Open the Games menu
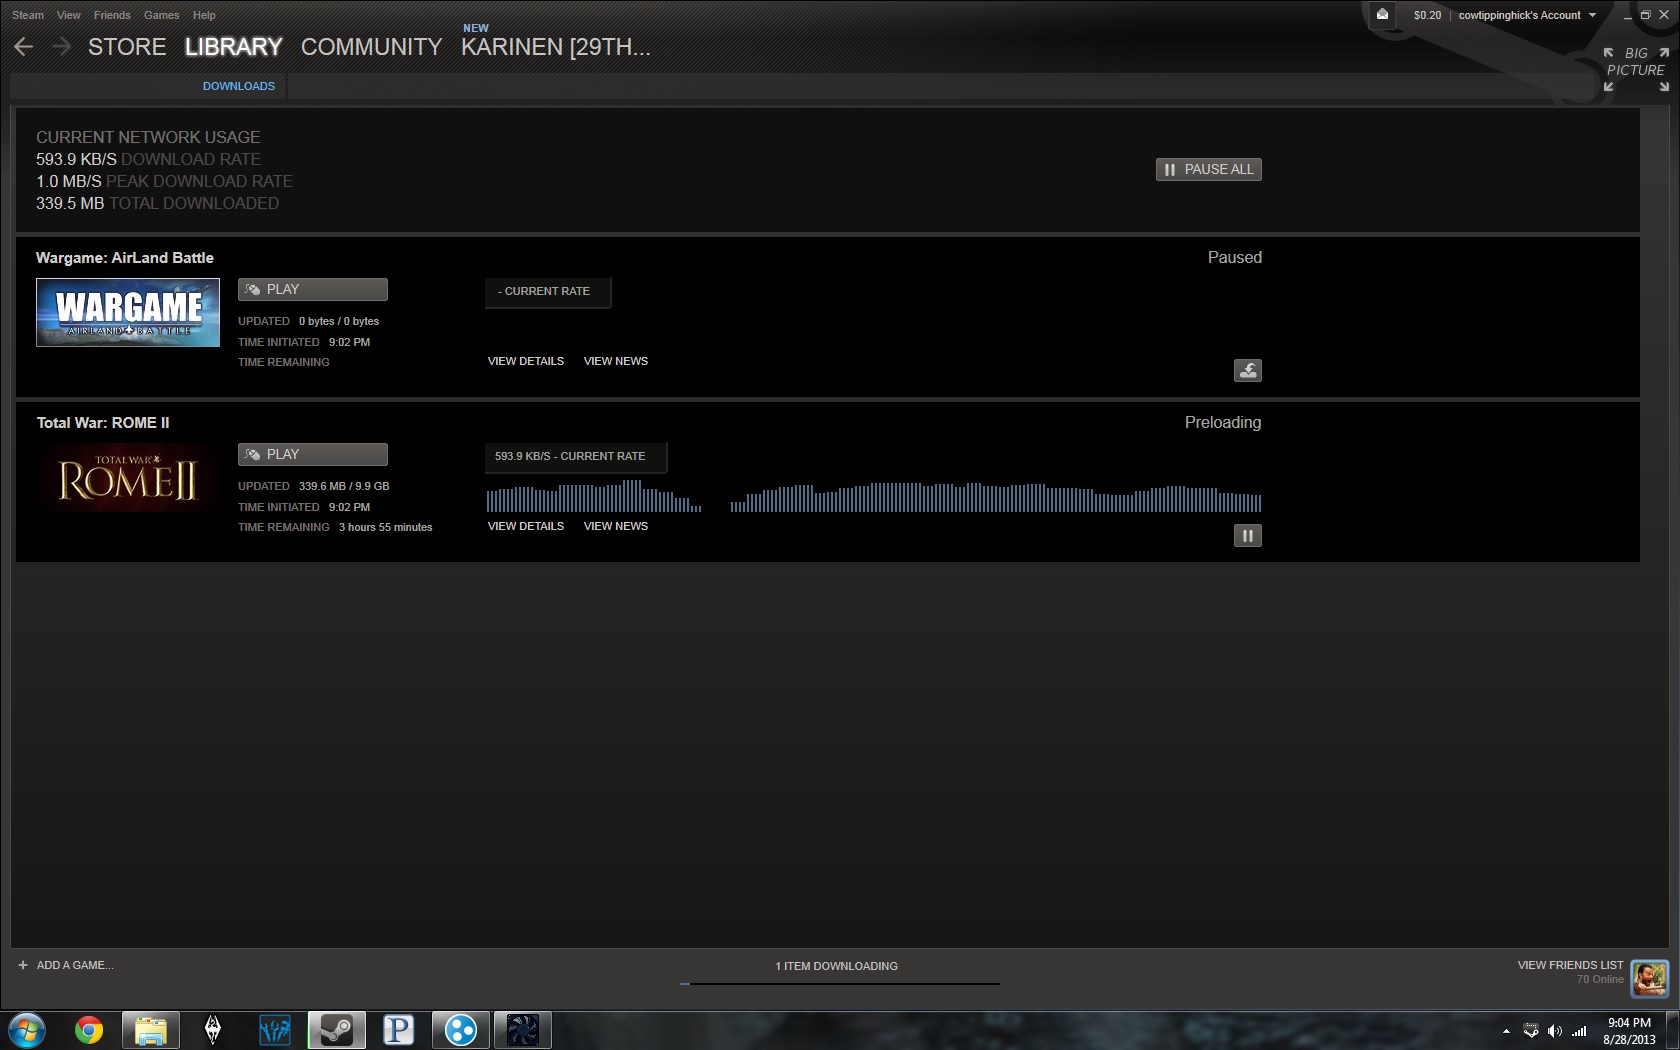 [x=161, y=15]
